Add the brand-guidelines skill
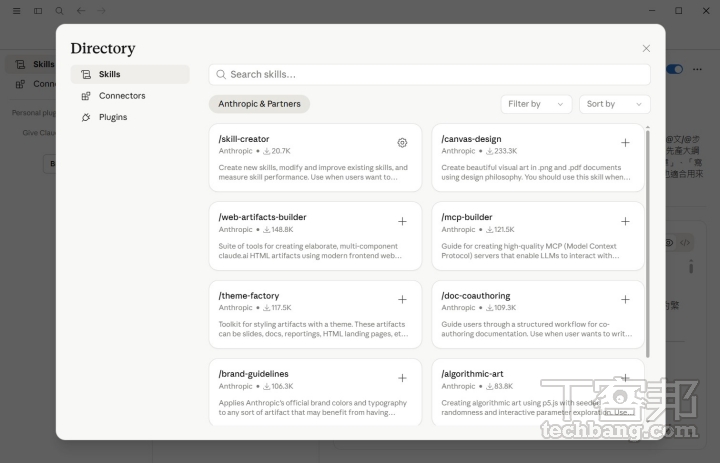Image resolution: width=720 pixels, height=463 pixels. click(402, 378)
